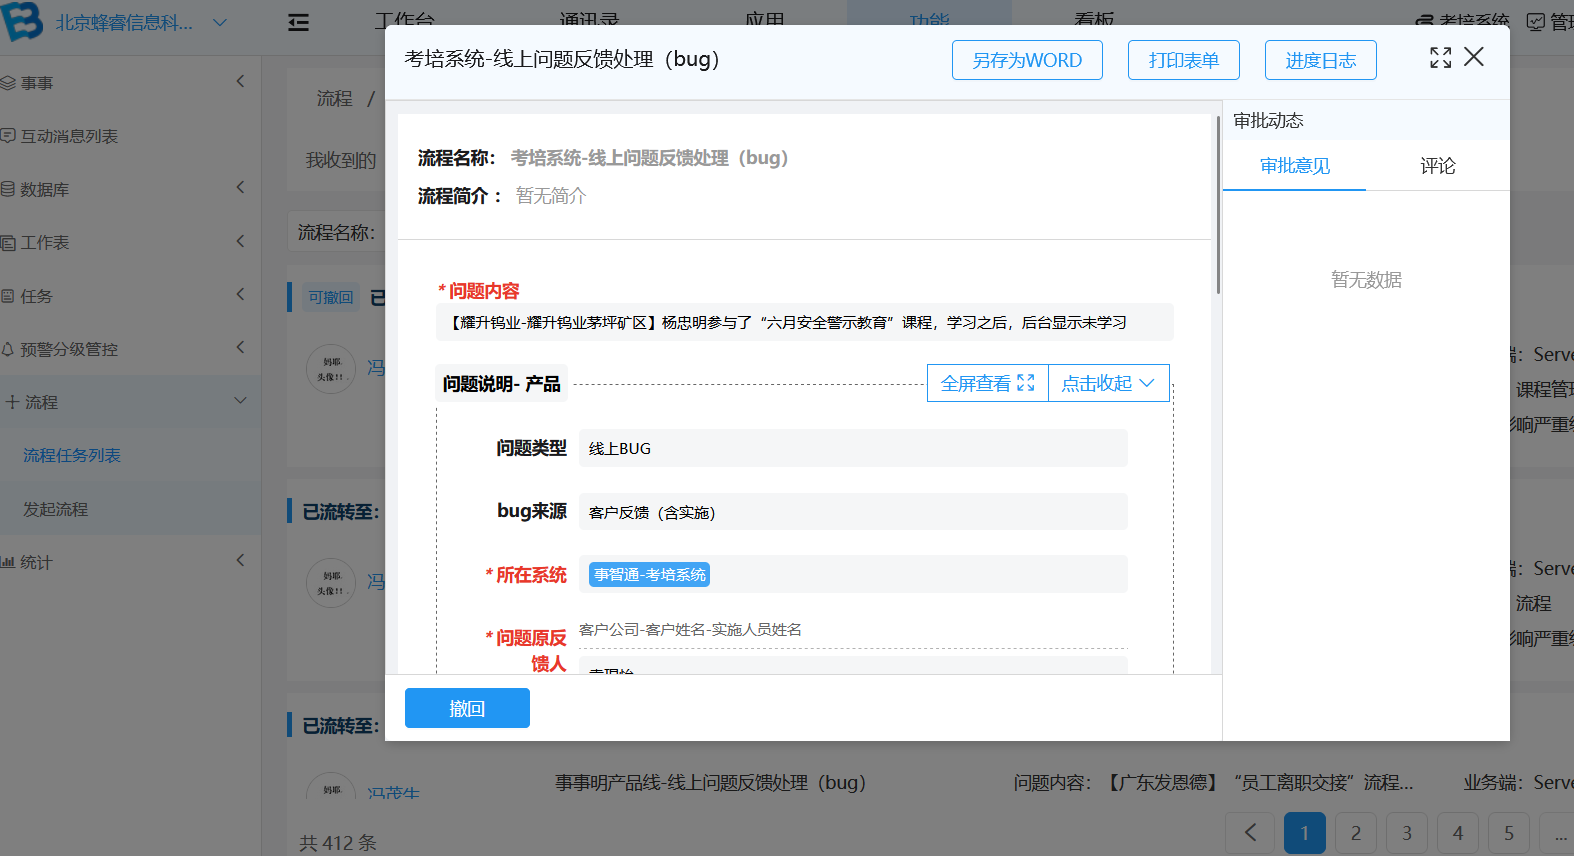Click the dialog's vertical scrollbar
Image resolution: width=1574 pixels, height=856 pixels.
tap(1217, 207)
